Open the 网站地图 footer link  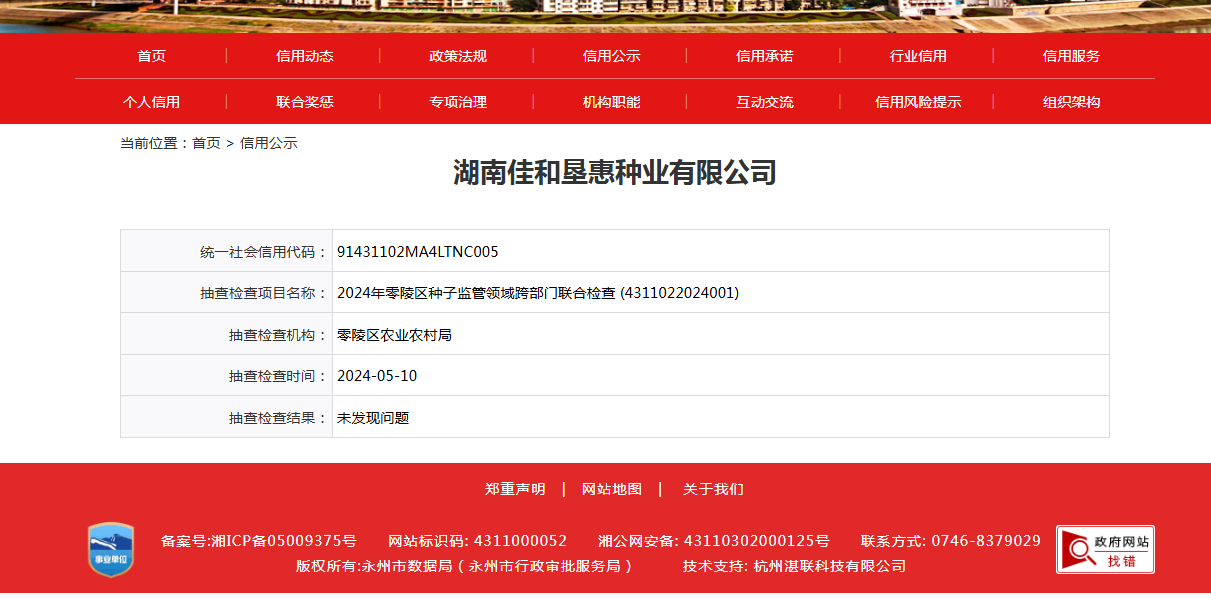(612, 489)
